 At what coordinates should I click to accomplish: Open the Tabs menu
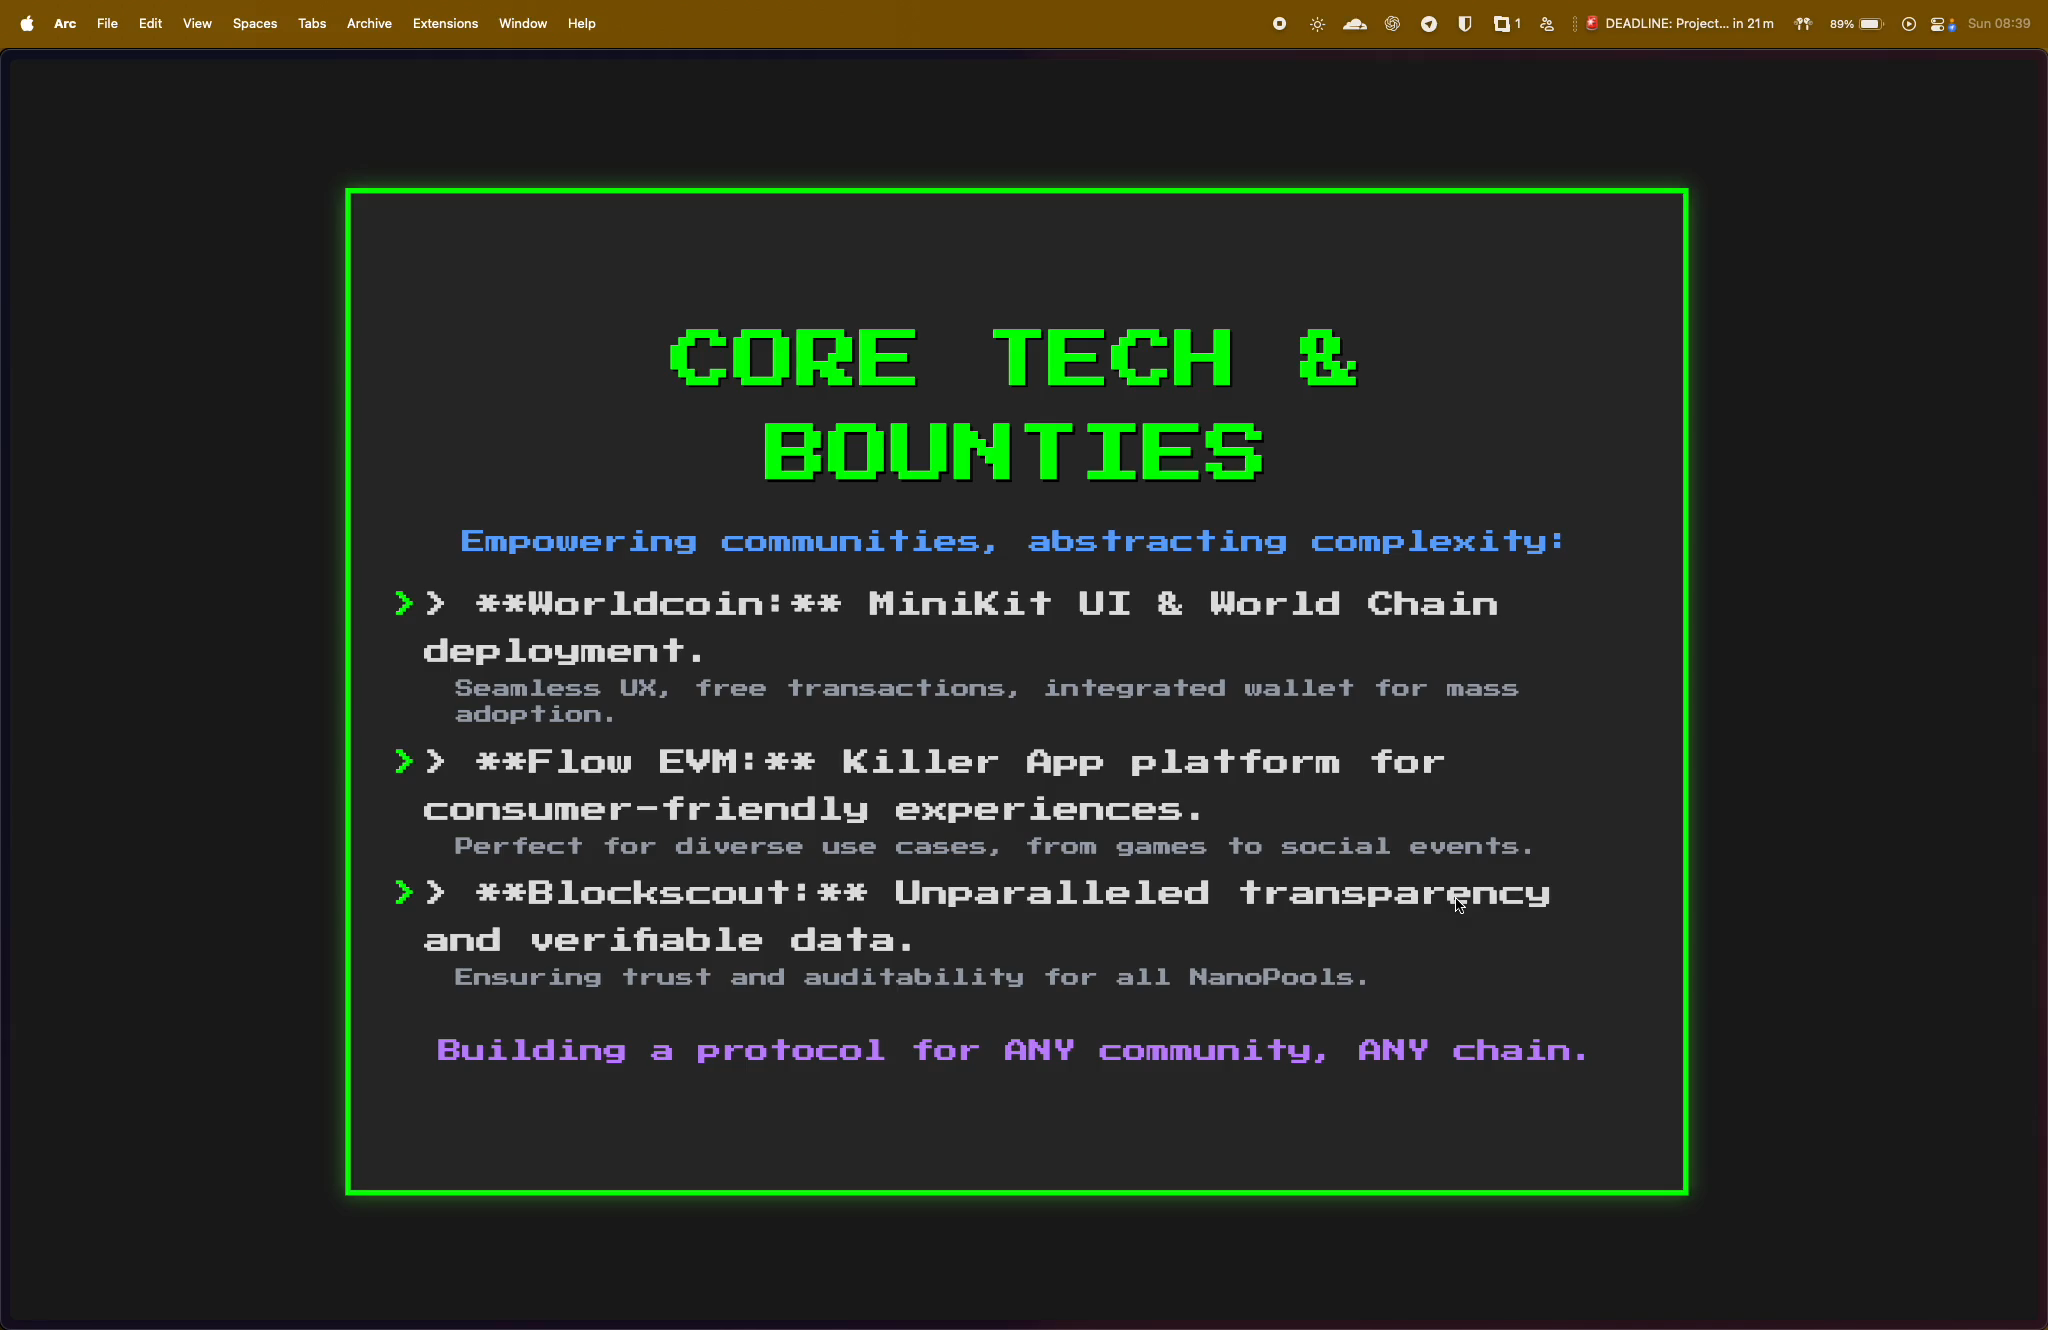pos(312,23)
